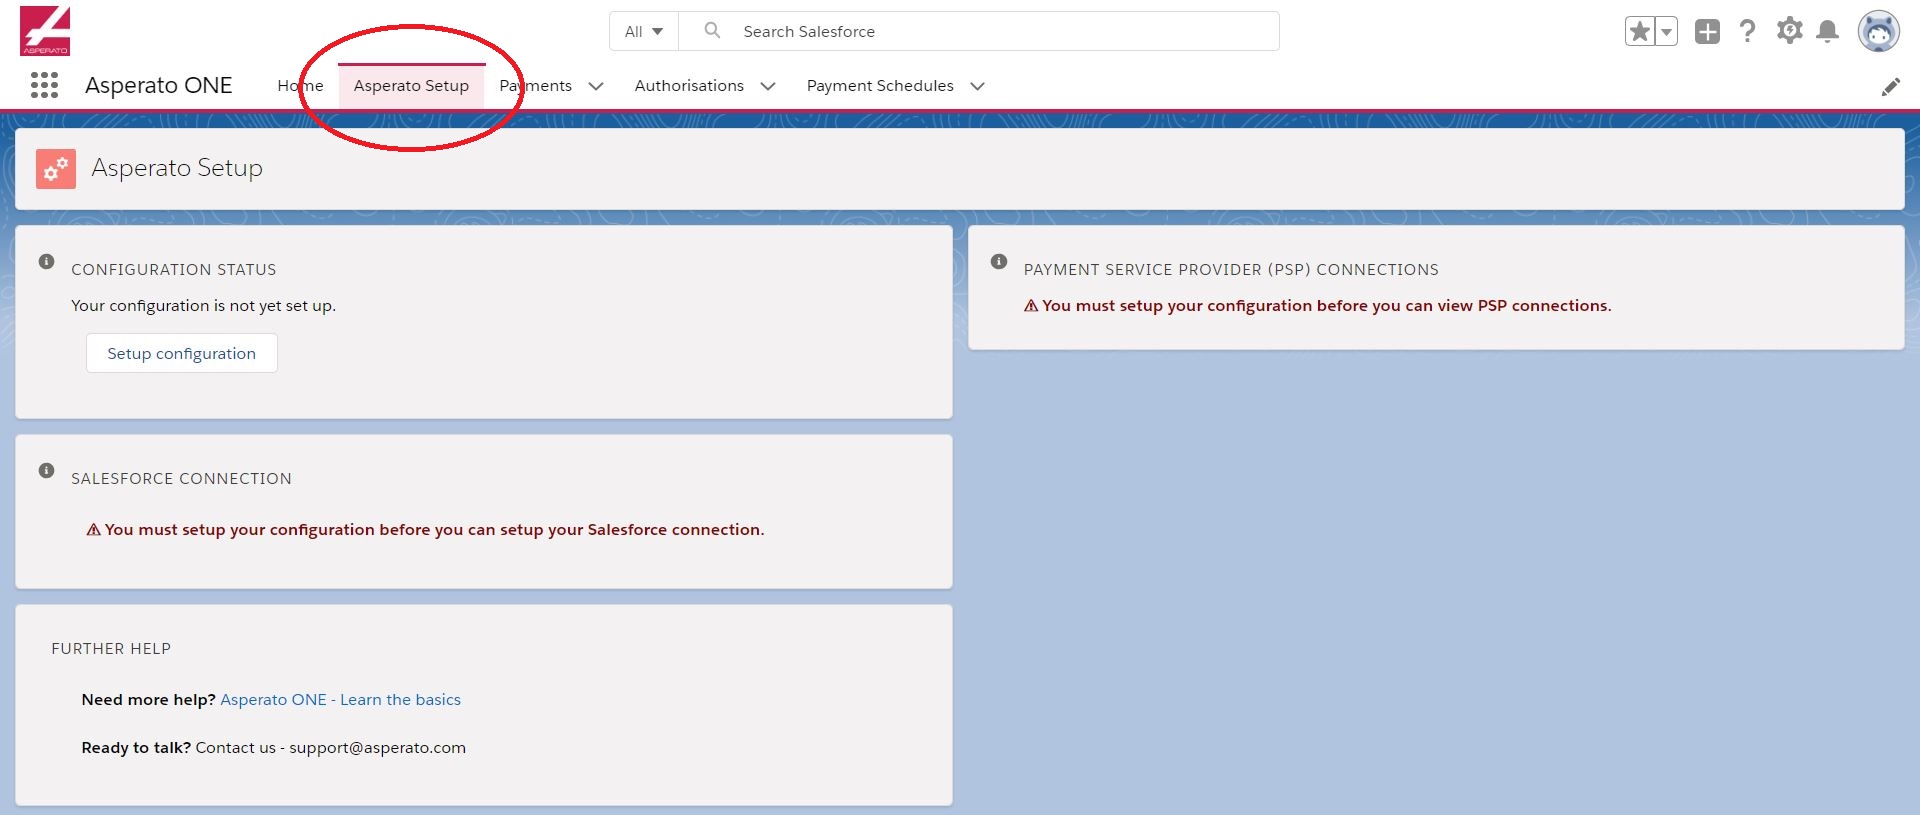Open Asperato ONE - Learn the basics link
Image resolution: width=1920 pixels, height=815 pixels.
point(340,700)
